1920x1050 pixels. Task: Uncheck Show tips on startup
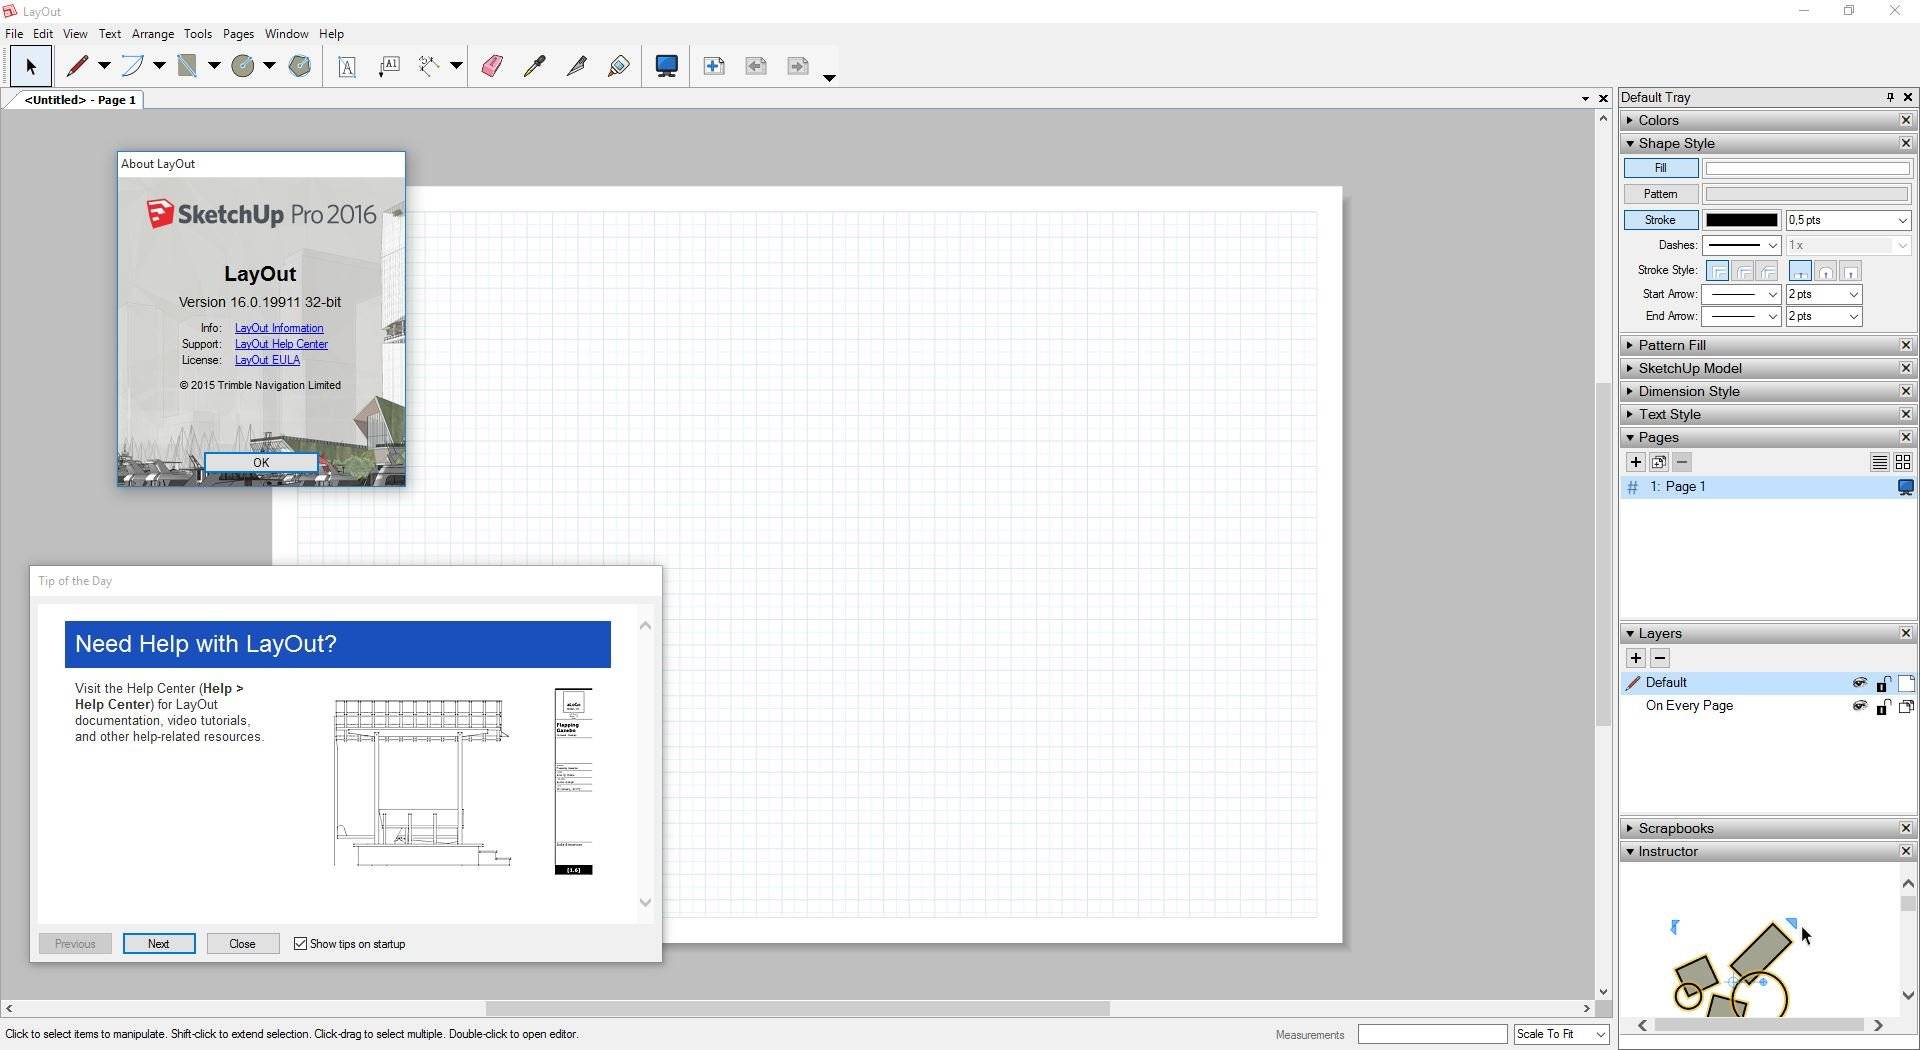click(x=300, y=944)
